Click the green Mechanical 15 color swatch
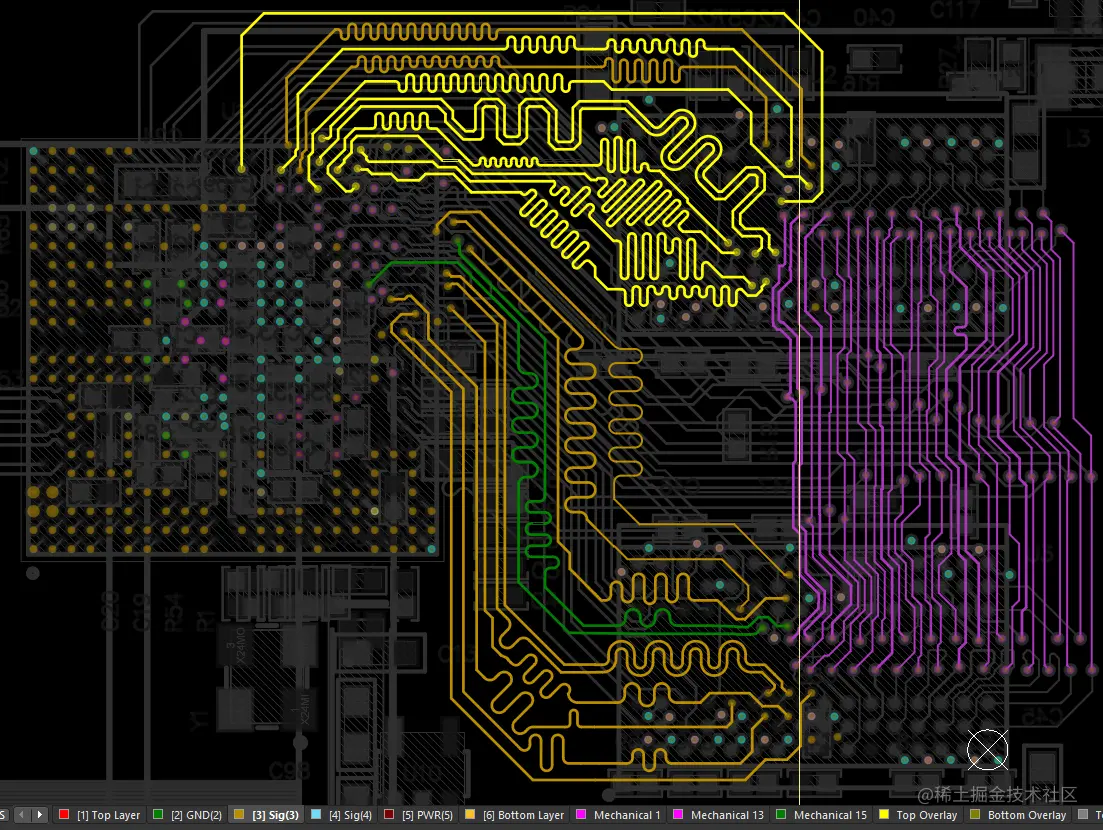The height and width of the screenshot is (830, 1103). click(x=781, y=815)
